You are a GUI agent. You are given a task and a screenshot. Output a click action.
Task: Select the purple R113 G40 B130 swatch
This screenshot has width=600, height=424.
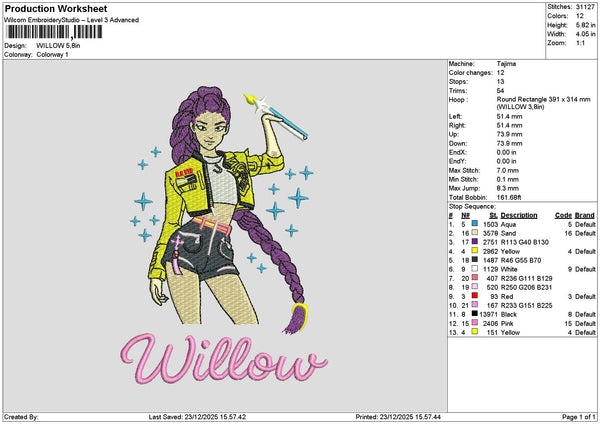click(x=474, y=242)
